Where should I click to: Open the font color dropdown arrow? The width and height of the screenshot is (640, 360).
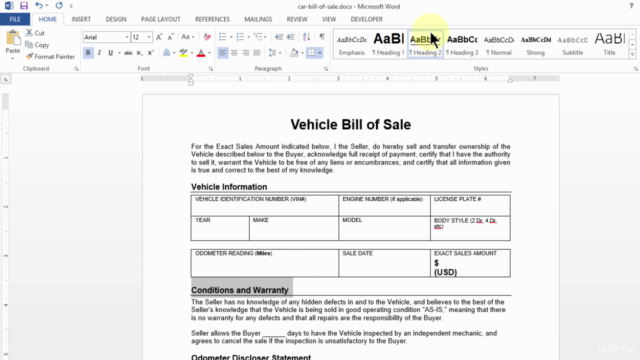(209, 53)
